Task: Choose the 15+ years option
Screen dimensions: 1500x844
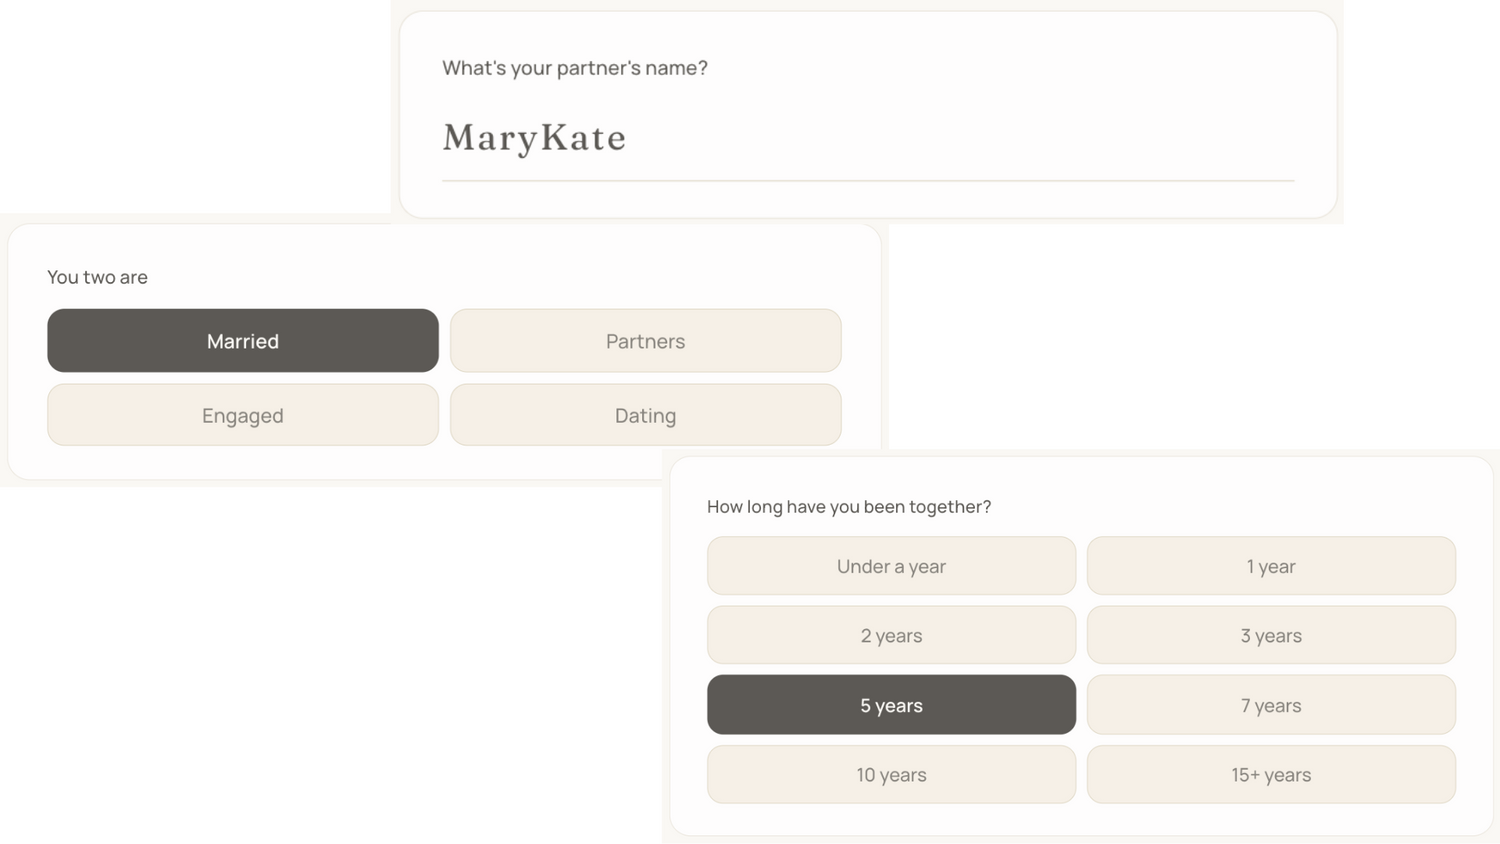Action: (1271, 774)
